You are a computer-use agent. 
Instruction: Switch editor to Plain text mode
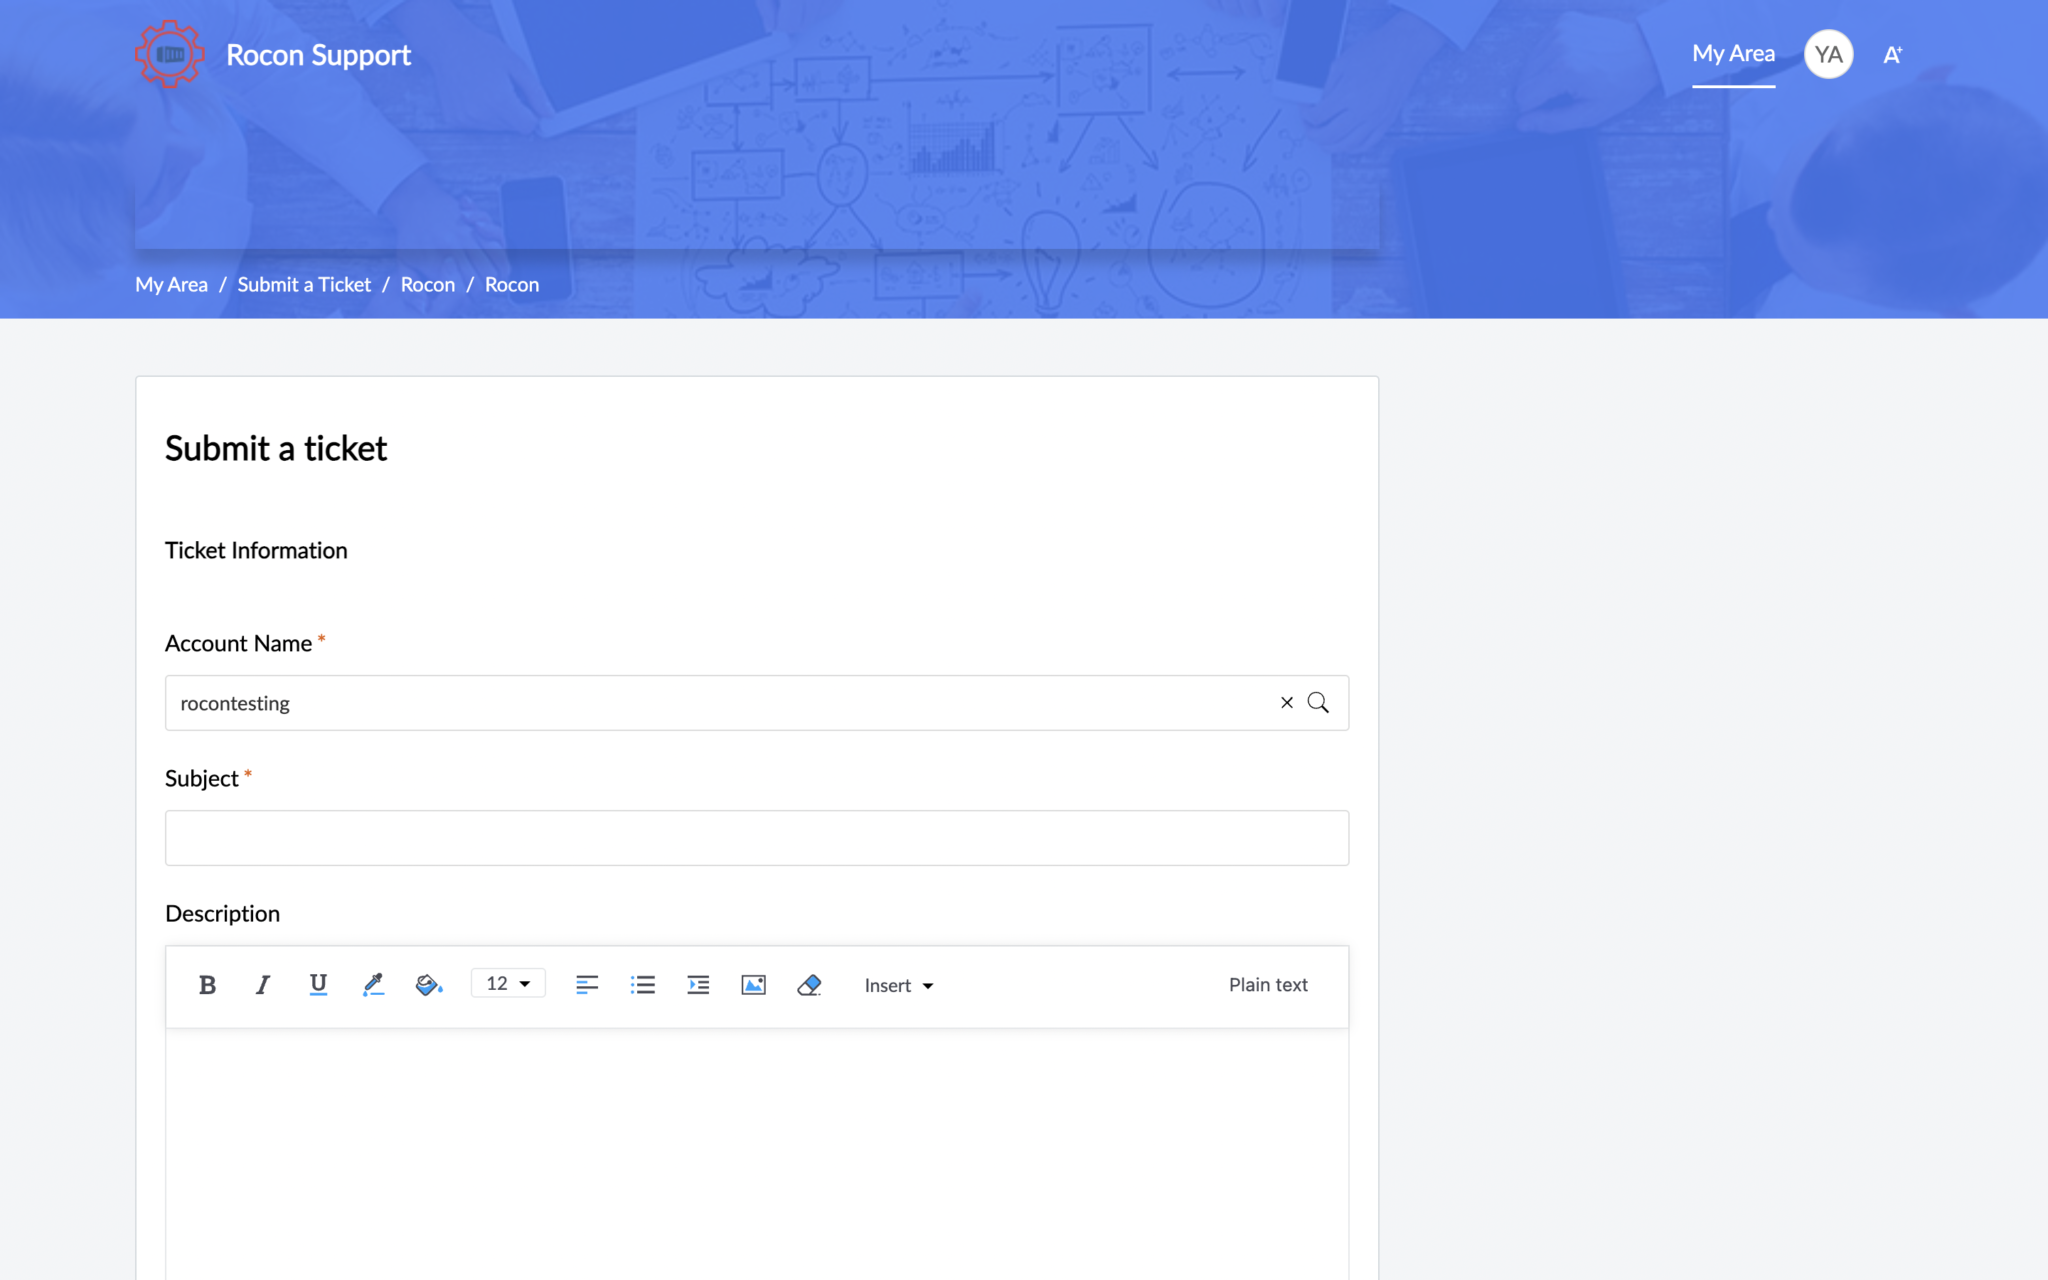click(1268, 985)
